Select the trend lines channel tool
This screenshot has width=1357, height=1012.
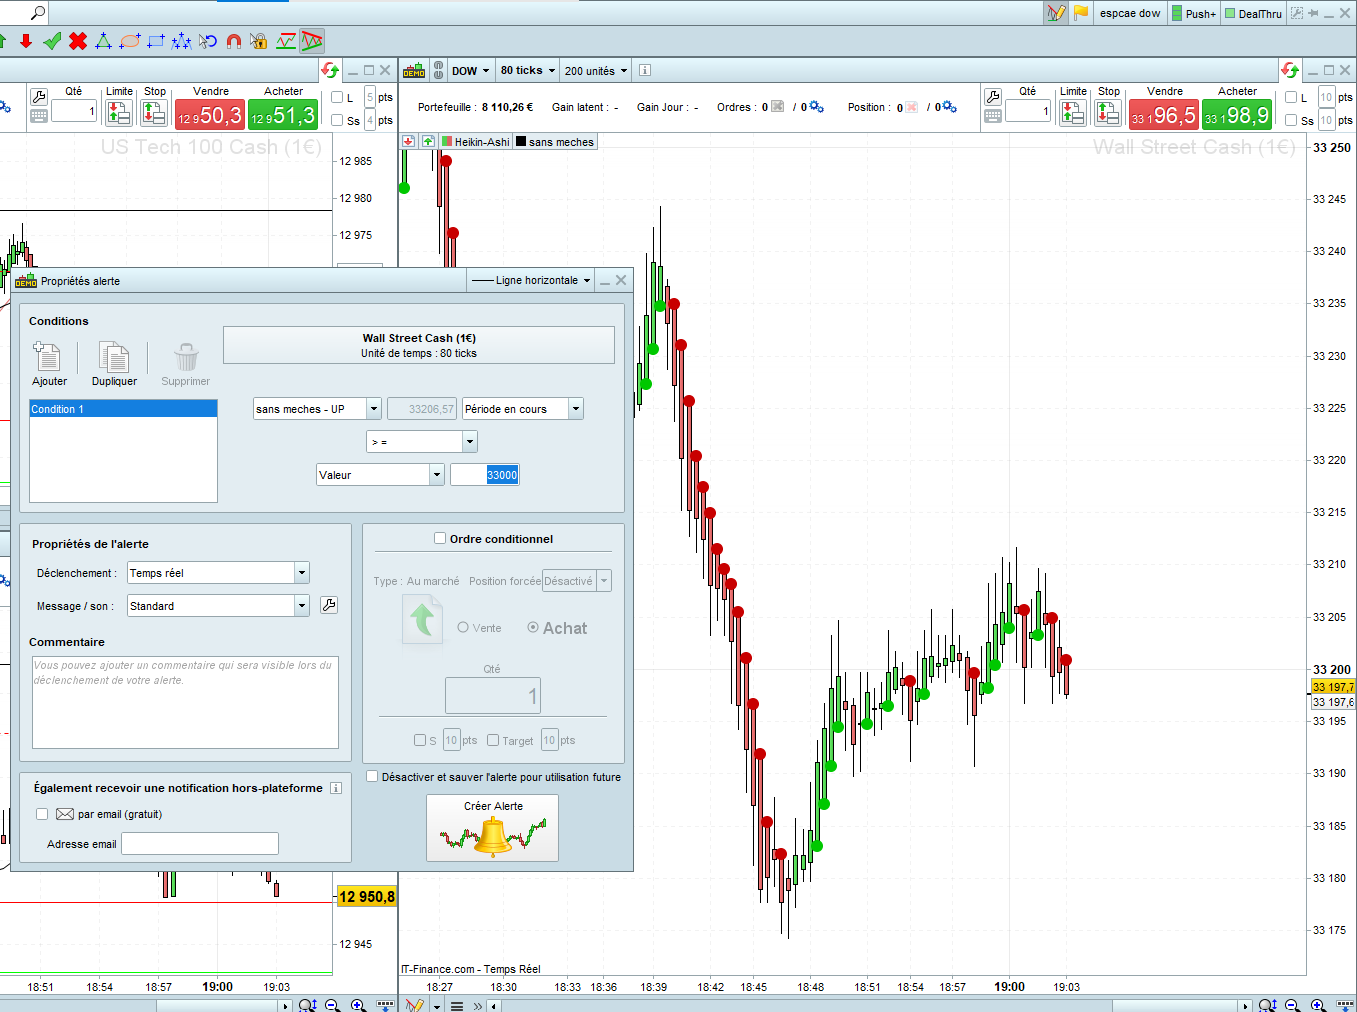point(312,41)
